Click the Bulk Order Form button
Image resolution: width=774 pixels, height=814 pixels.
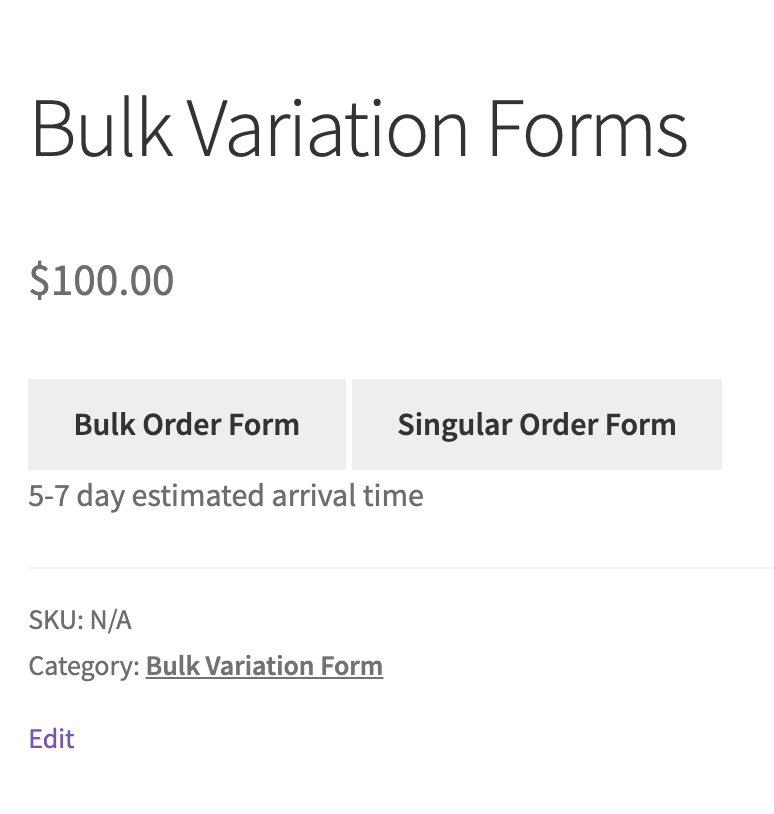click(187, 425)
